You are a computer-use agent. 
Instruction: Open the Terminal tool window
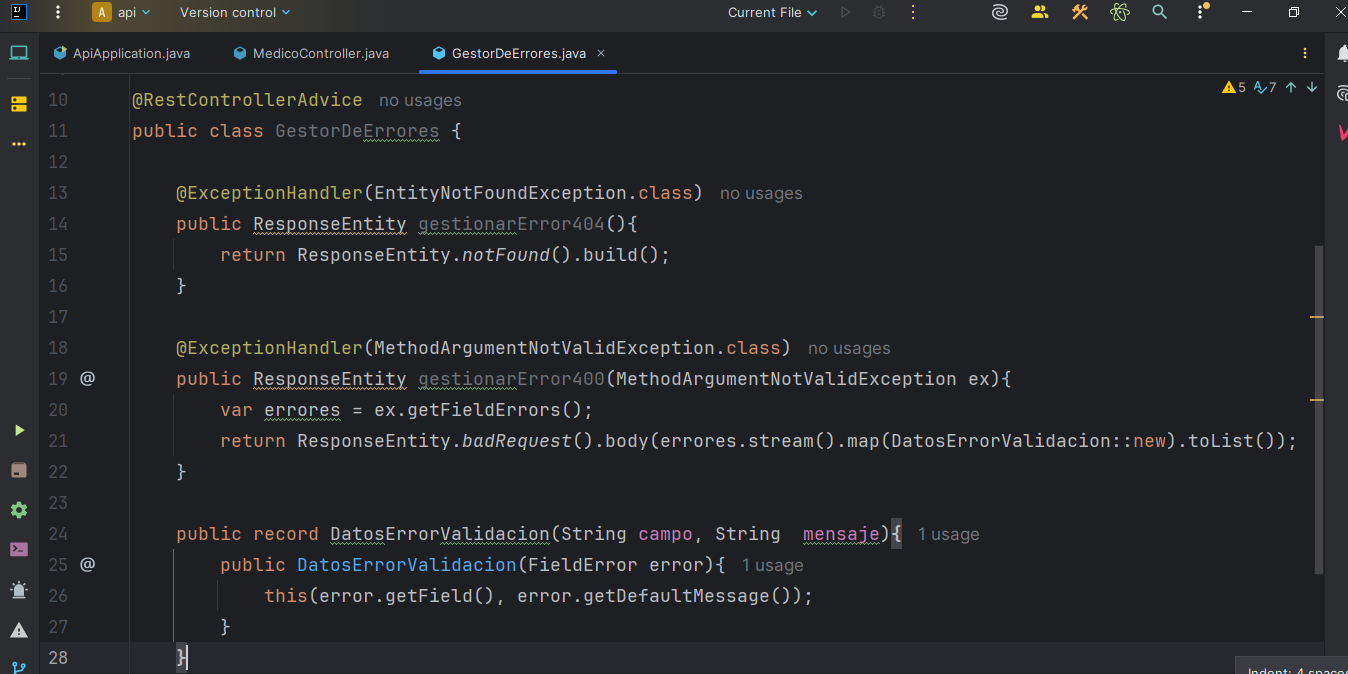pos(19,549)
